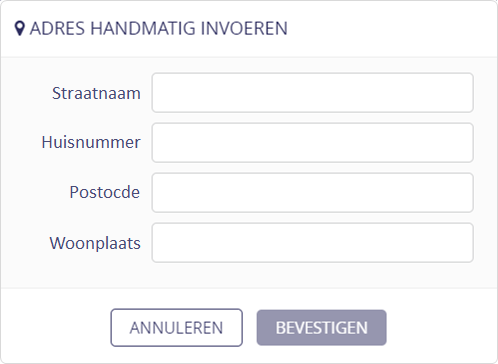Click into the Woonplaats field
The width and height of the screenshot is (498, 364).
(x=313, y=243)
